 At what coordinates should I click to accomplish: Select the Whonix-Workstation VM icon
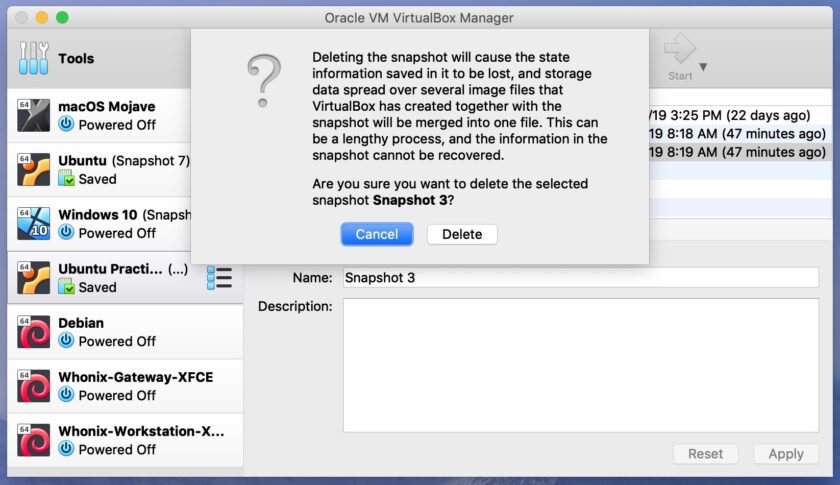click(x=33, y=440)
